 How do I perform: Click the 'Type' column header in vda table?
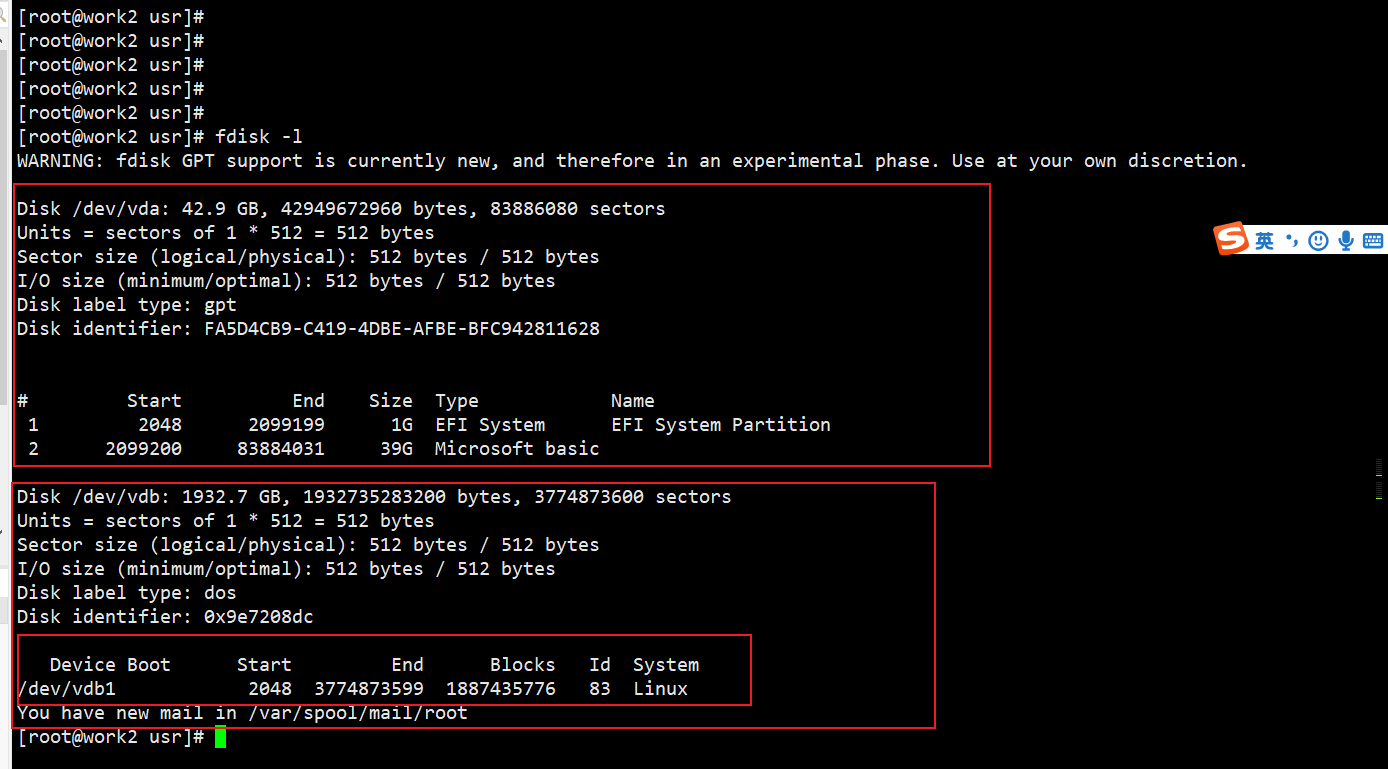[x=457, y=401]
